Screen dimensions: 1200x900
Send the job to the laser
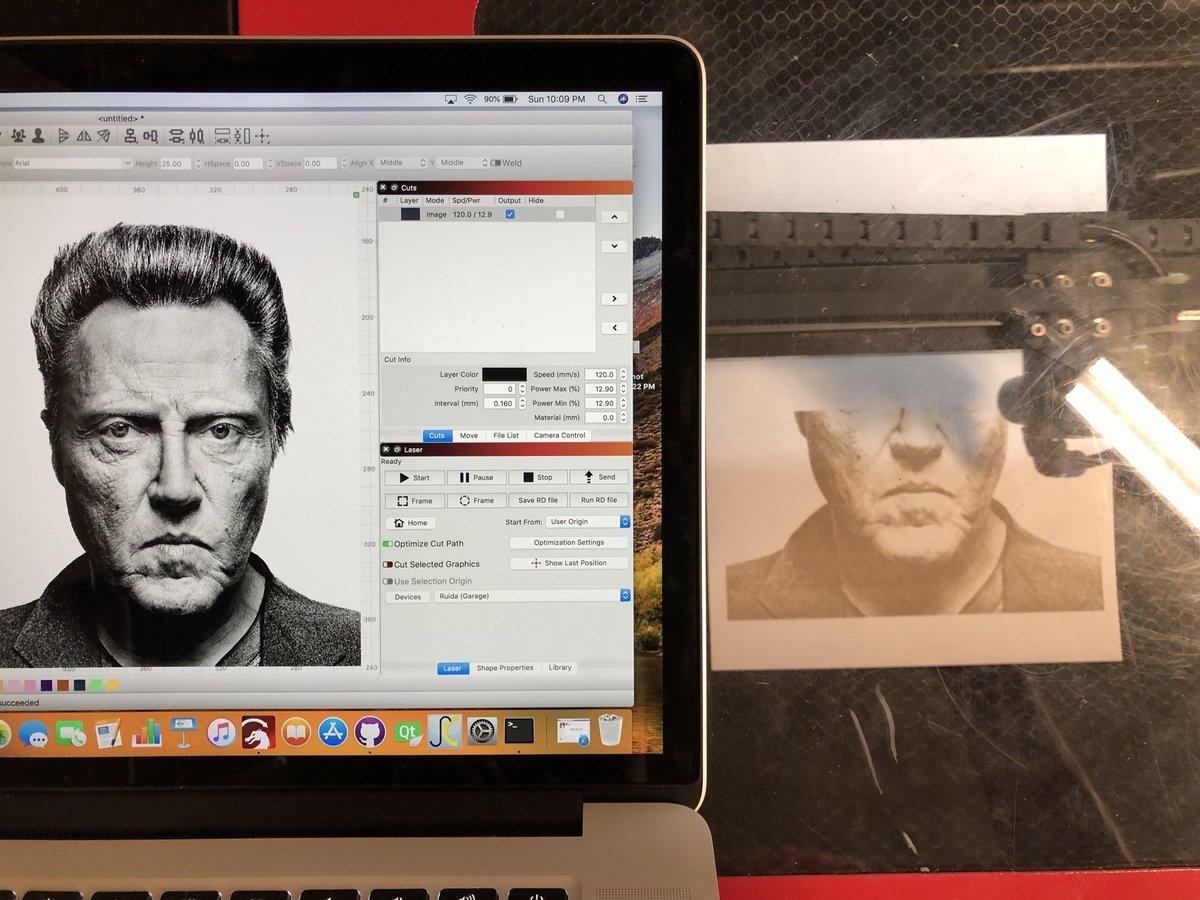(599, 477)
